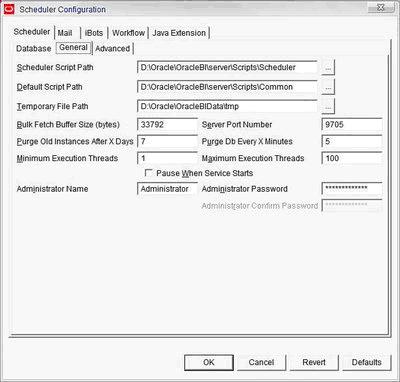400x382 pixels.
Task: Click the Bulk Fetch Buffer Size (bytes) label
Action: click(68, 125)
